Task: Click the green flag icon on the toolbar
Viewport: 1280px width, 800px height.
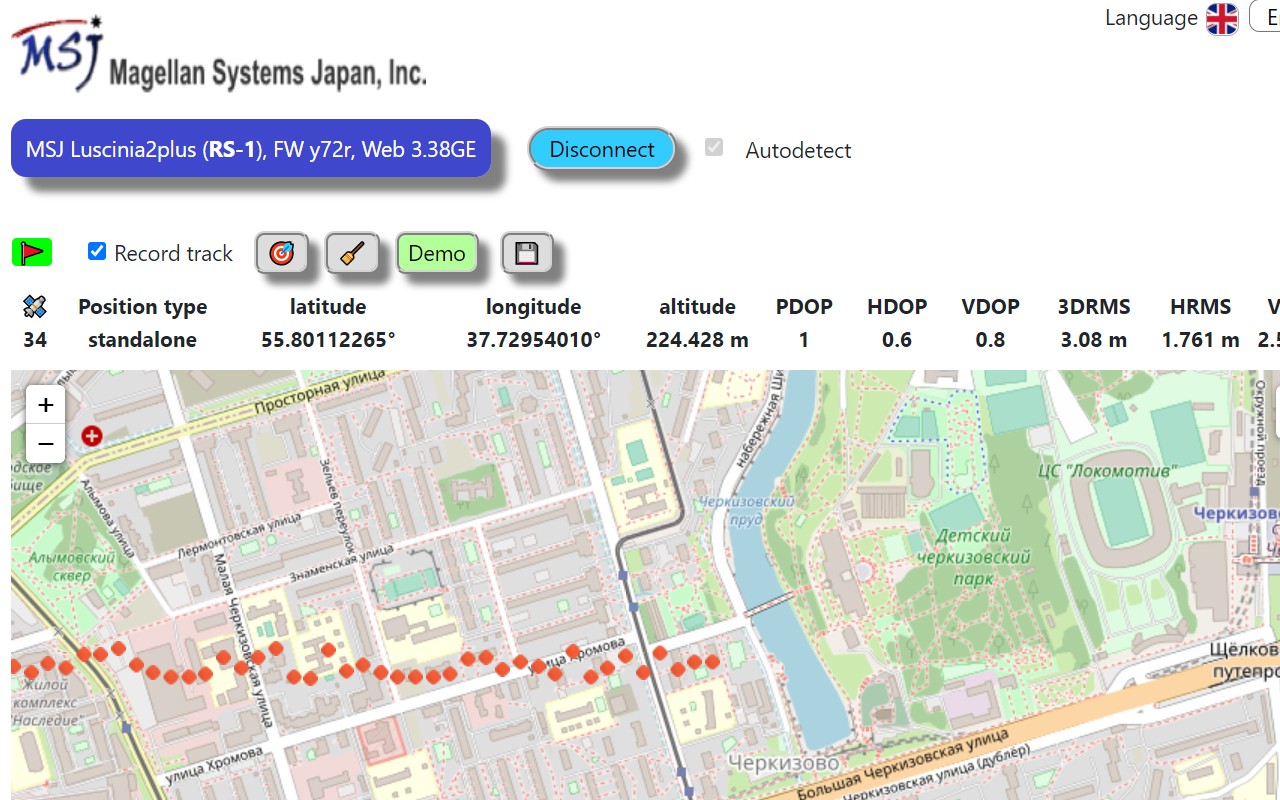Action: click(x=31, y=252)
